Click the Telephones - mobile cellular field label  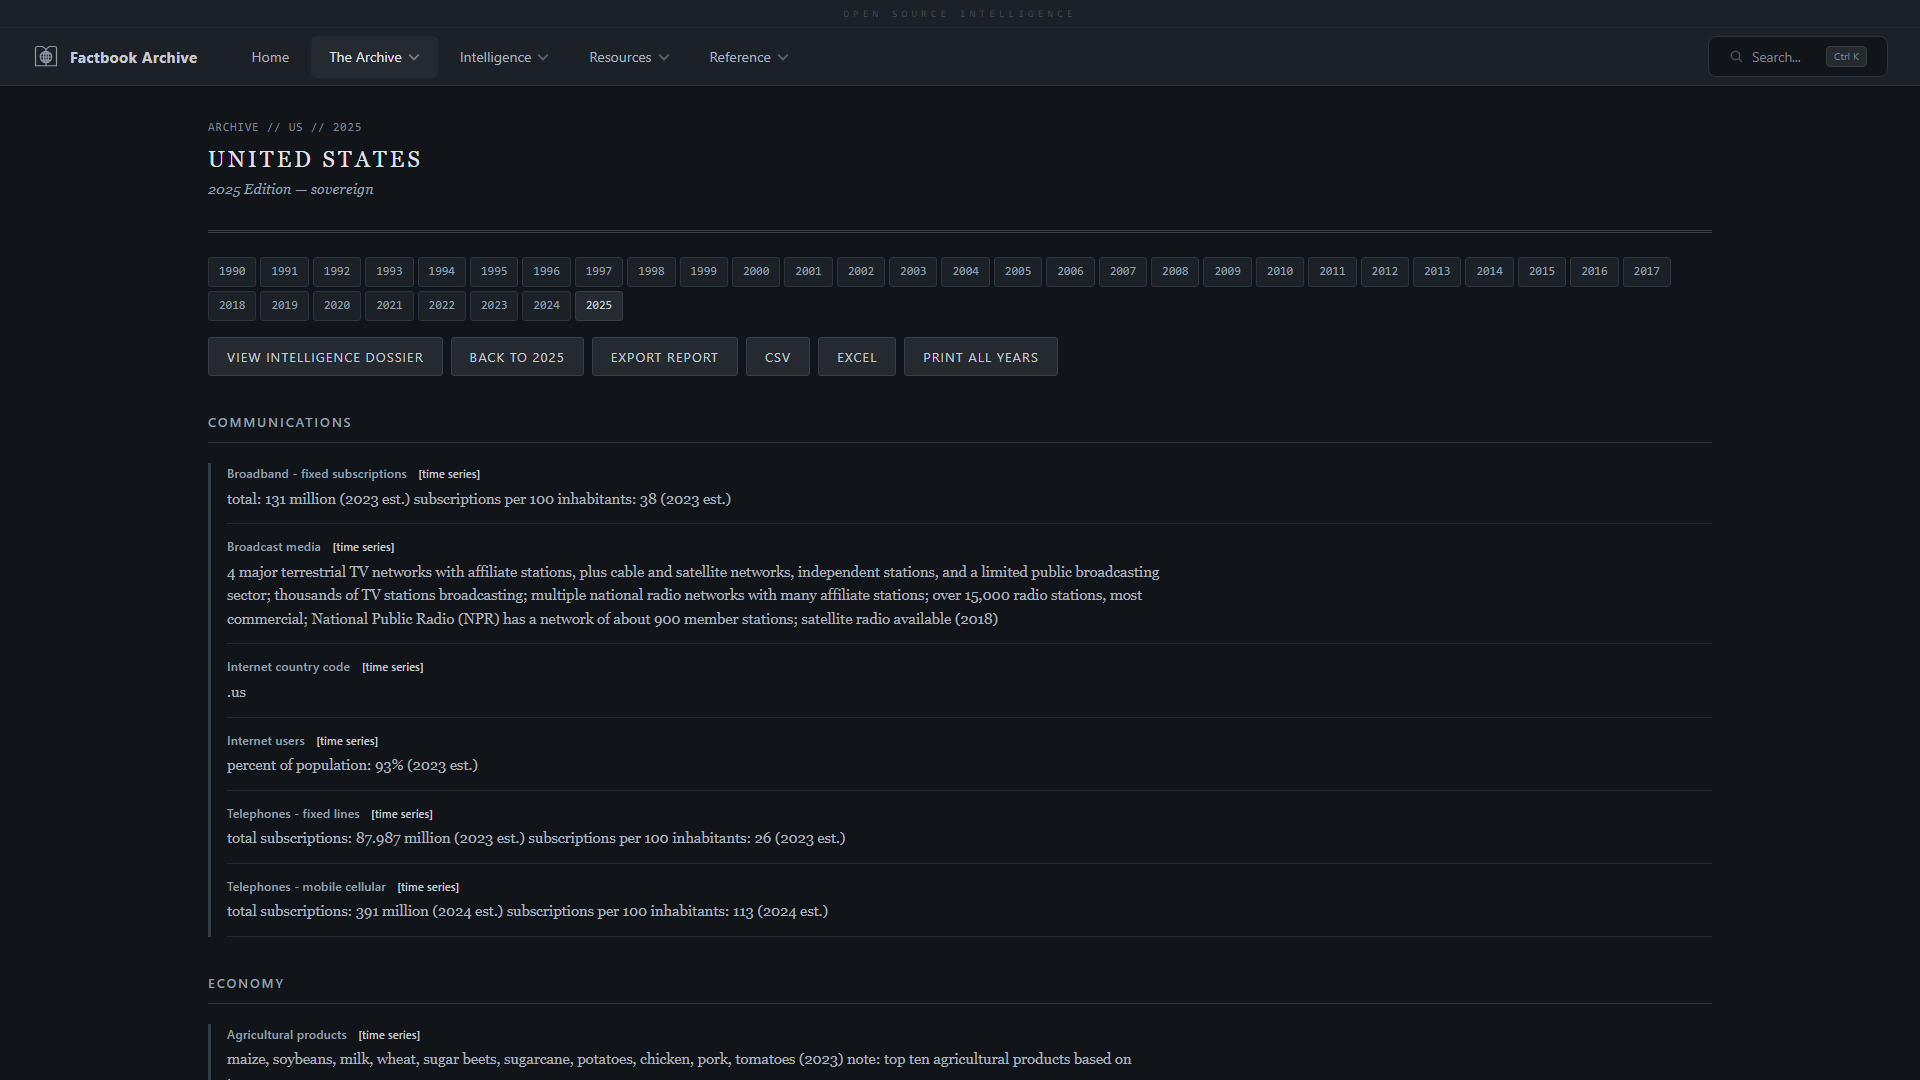(306, 887)
